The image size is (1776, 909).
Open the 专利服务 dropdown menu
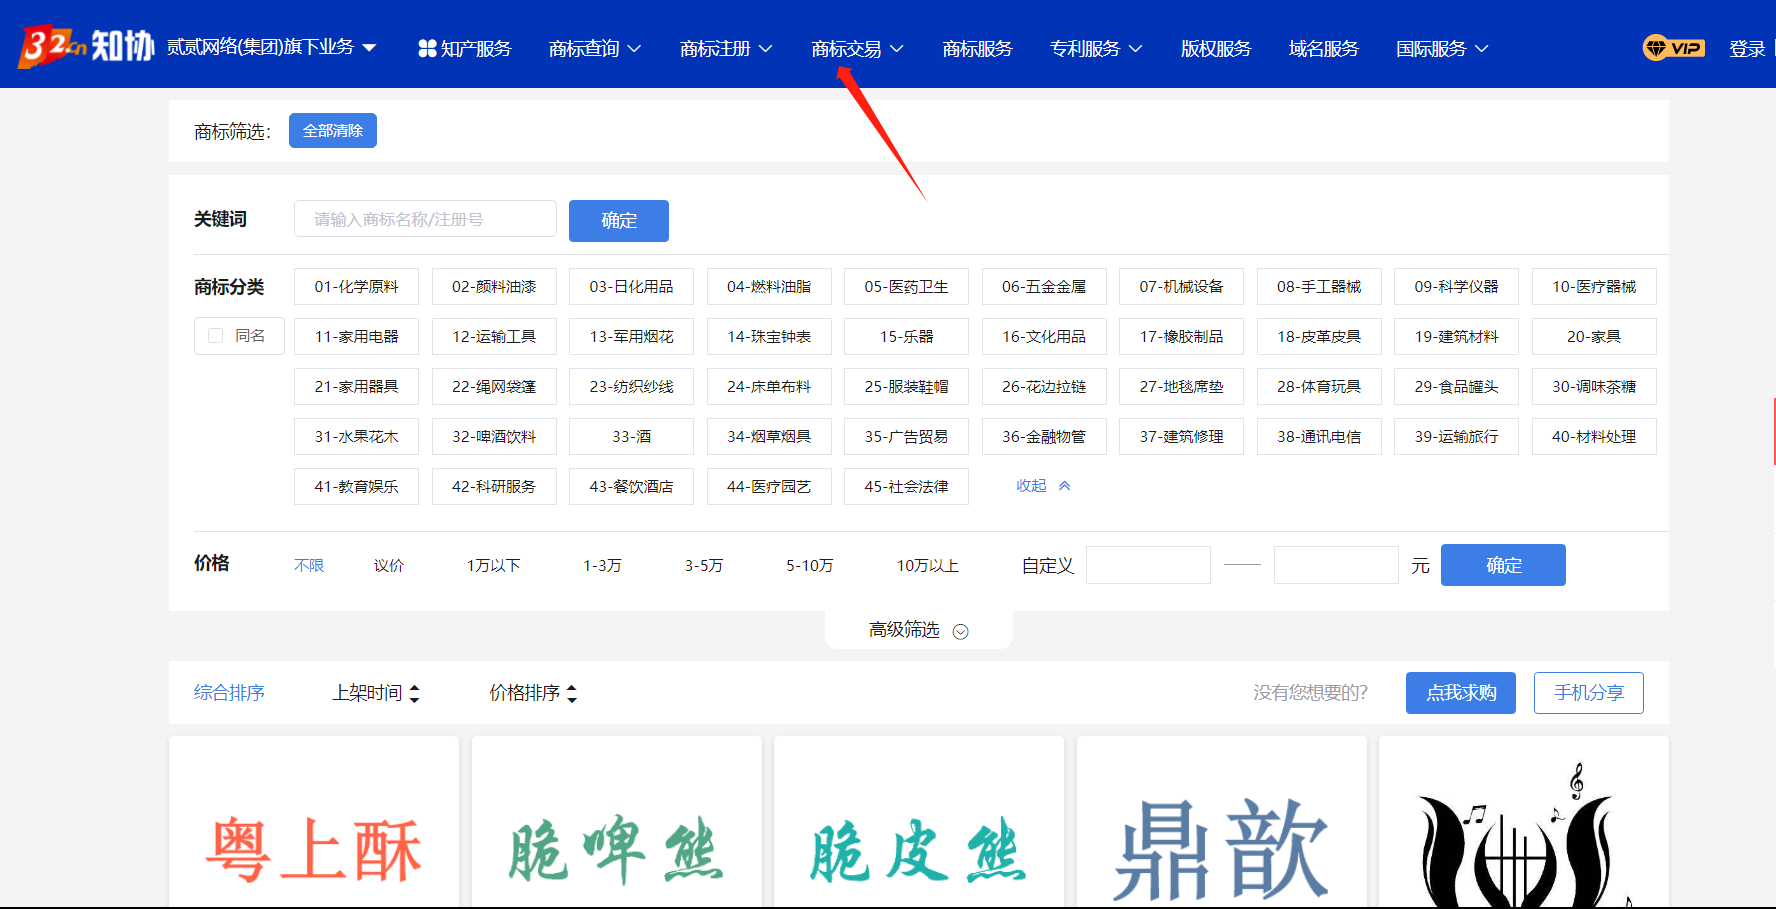click(1096, 48)
